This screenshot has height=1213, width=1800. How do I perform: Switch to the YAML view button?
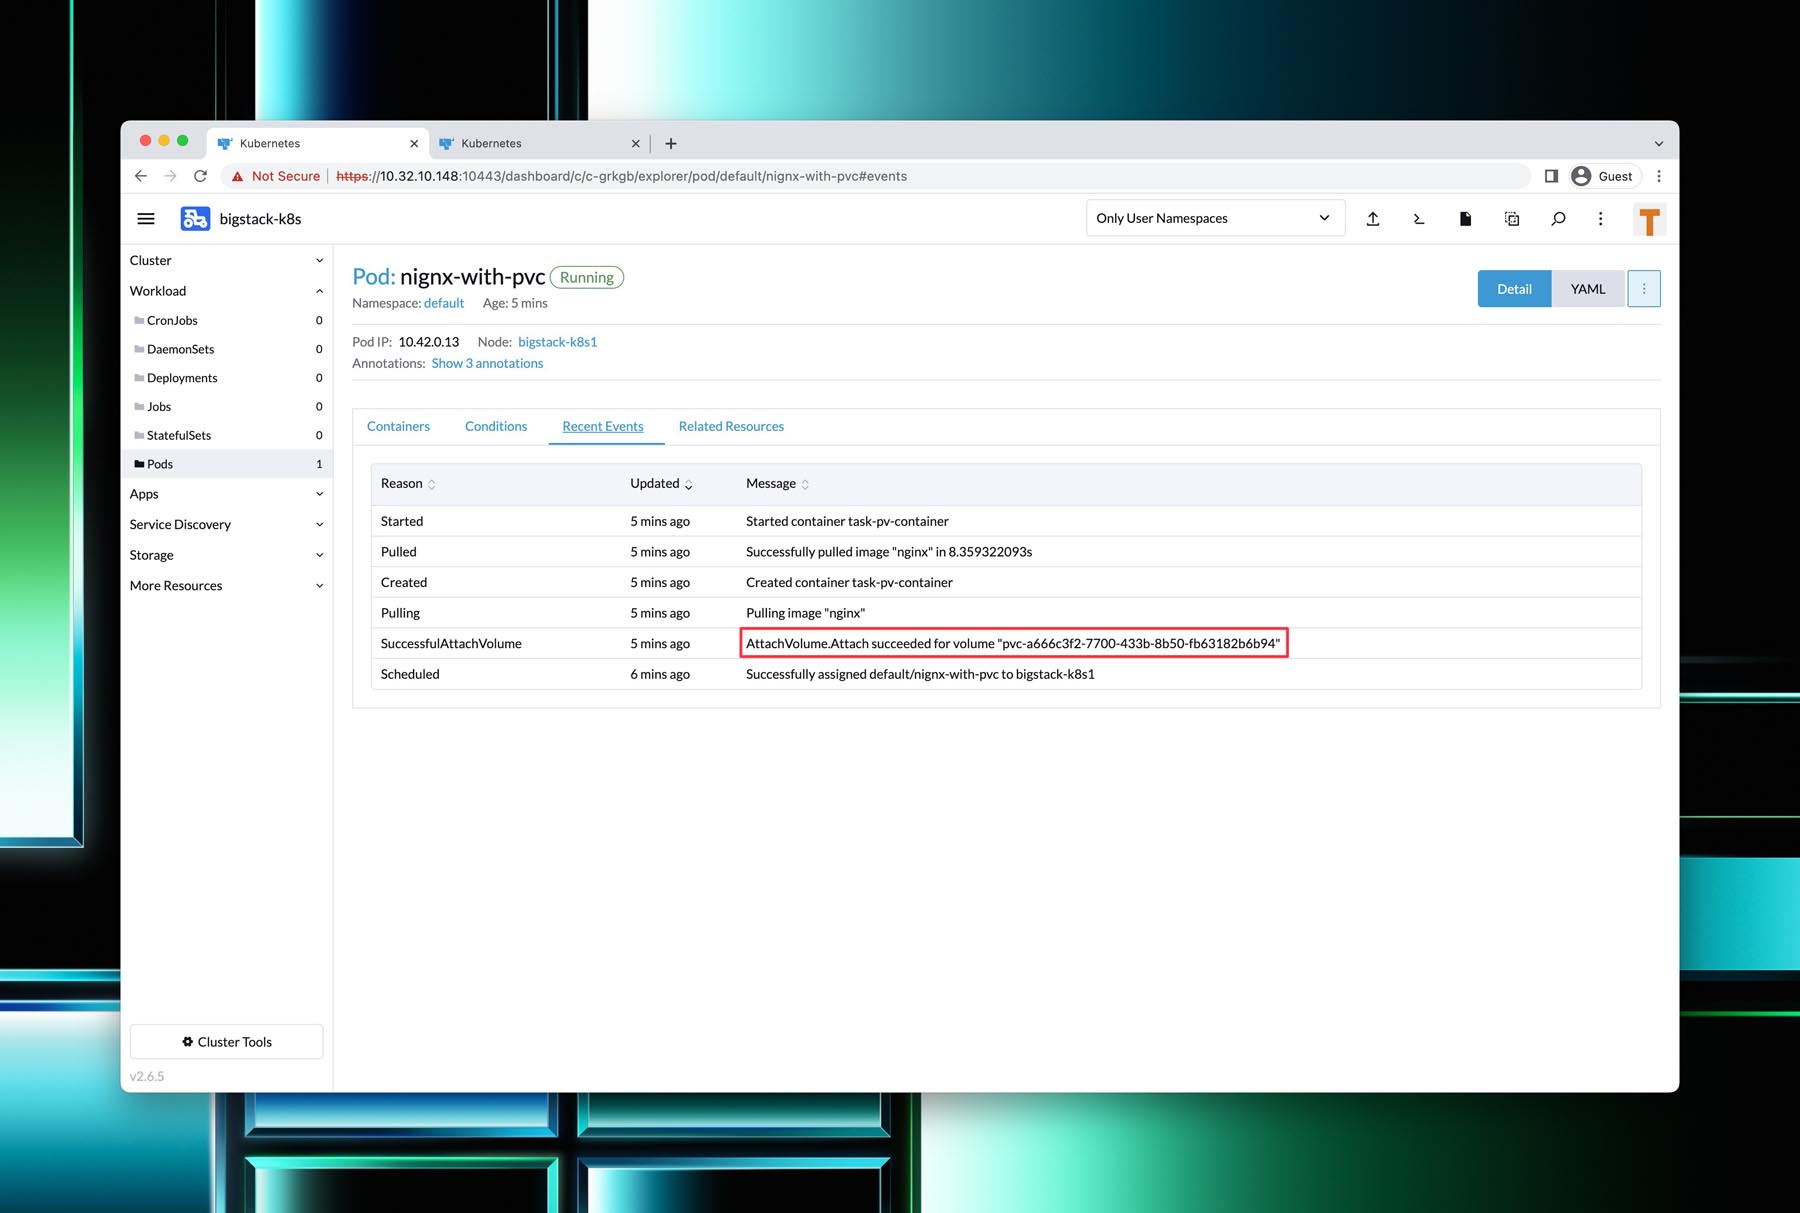click(x=1587, y=289)
